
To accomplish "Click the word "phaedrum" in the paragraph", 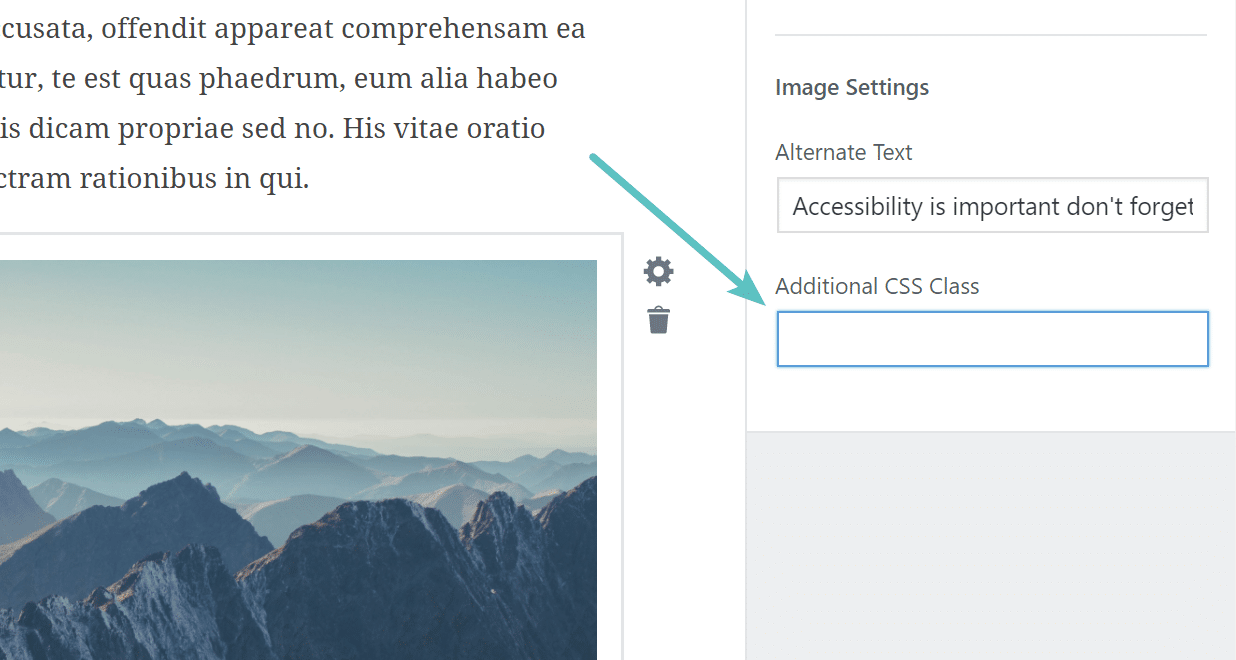I will [265, 79].
